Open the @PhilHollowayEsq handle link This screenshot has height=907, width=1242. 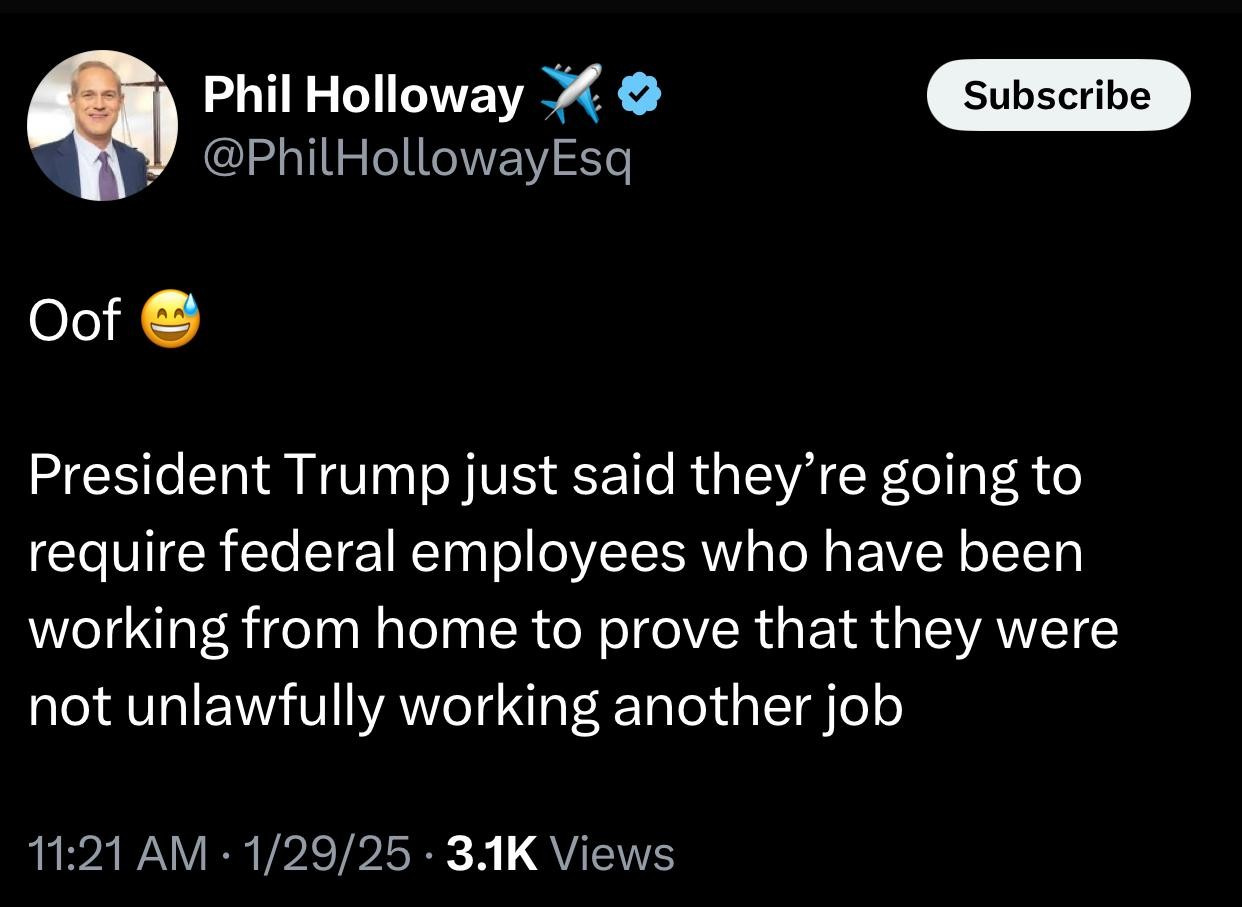(417, 155)
